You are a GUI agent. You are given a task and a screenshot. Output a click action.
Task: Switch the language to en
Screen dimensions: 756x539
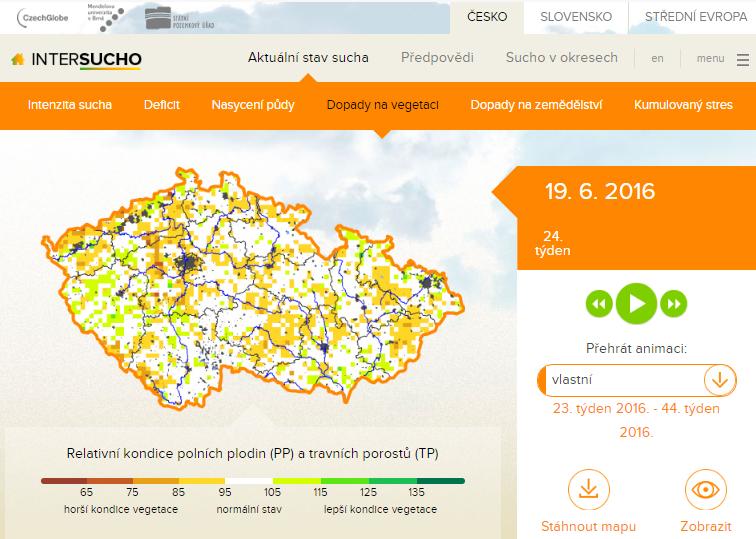click(657, 58)
